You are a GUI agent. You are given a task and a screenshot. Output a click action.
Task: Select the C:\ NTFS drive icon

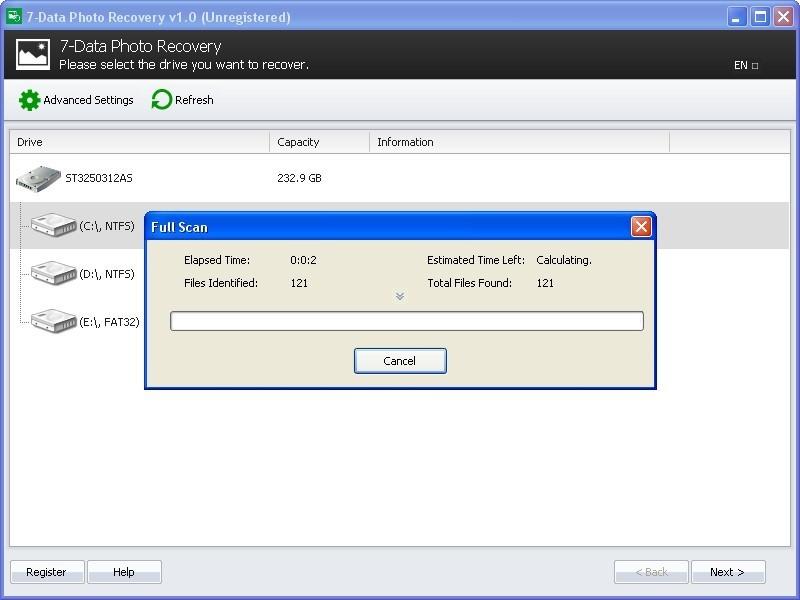coord(53,226)
